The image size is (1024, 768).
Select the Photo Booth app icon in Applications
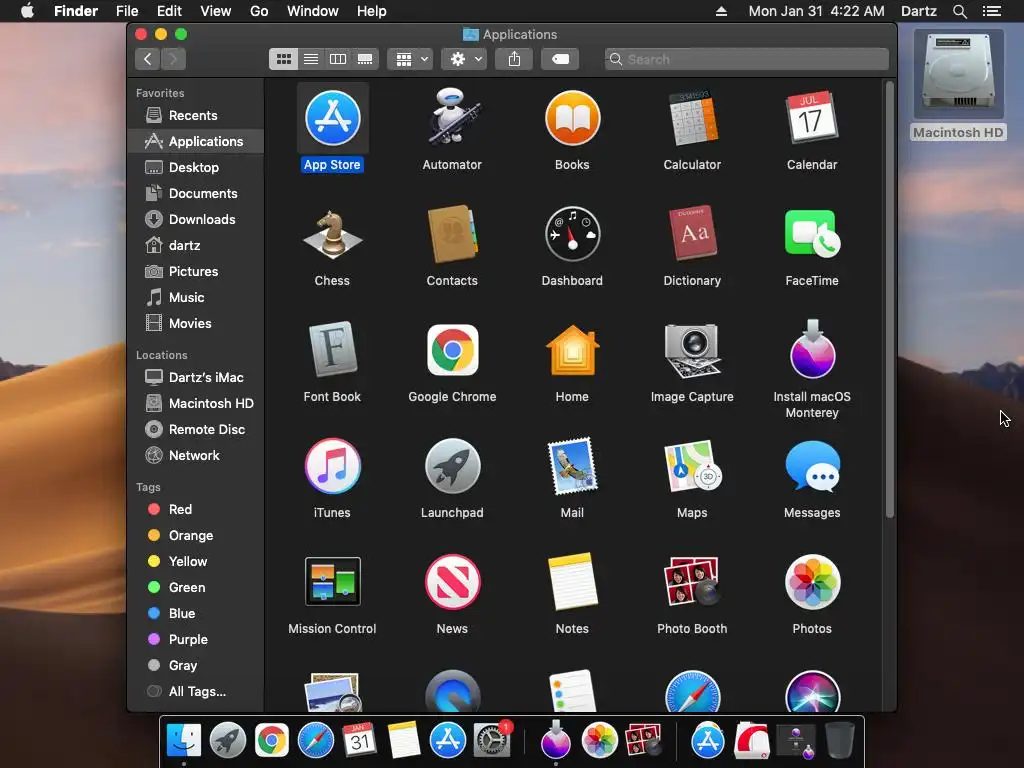(692, 581)
